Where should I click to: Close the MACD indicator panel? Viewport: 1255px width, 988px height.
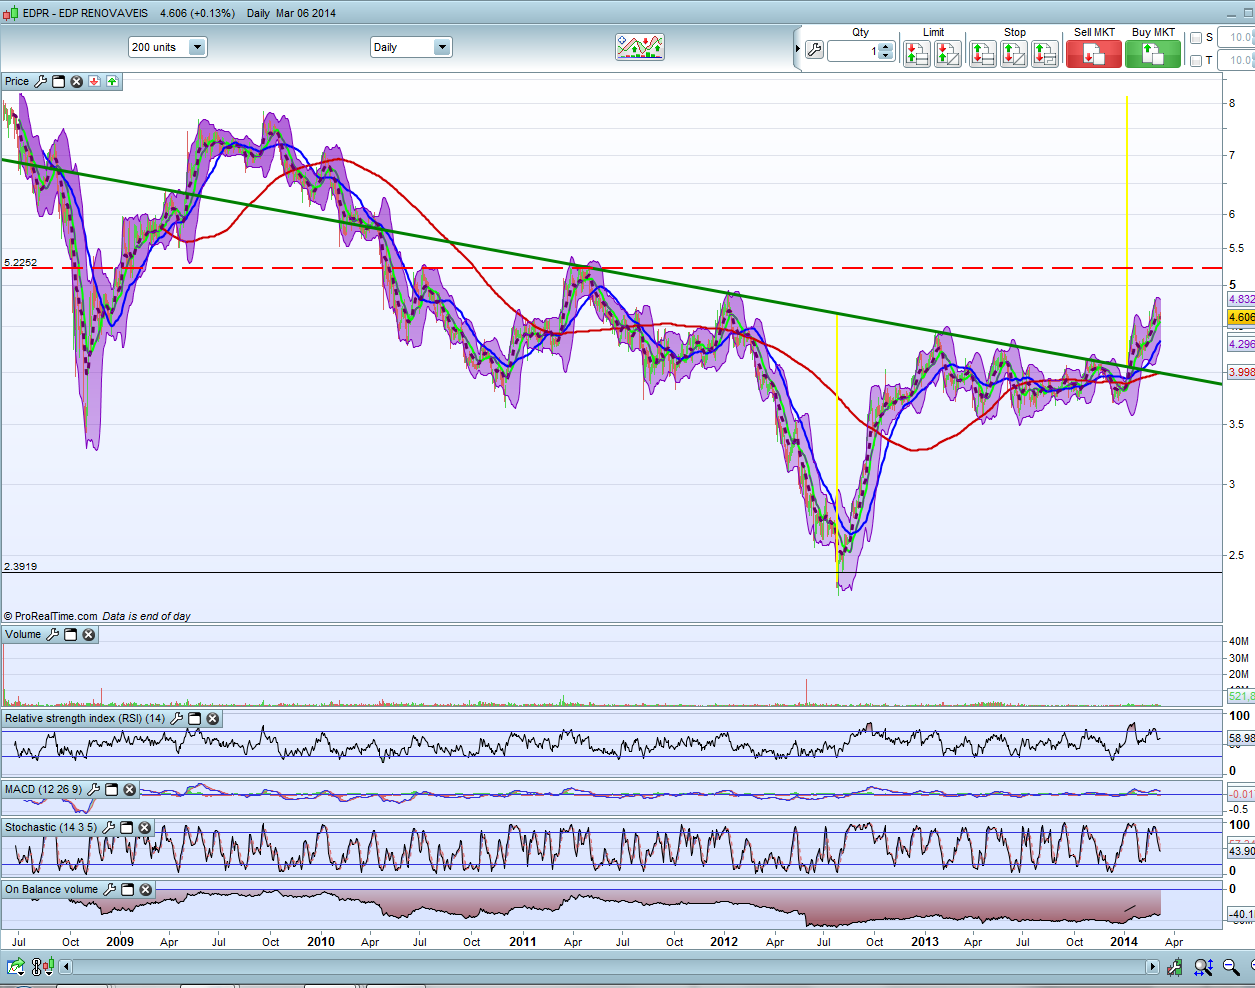[129, 790]
